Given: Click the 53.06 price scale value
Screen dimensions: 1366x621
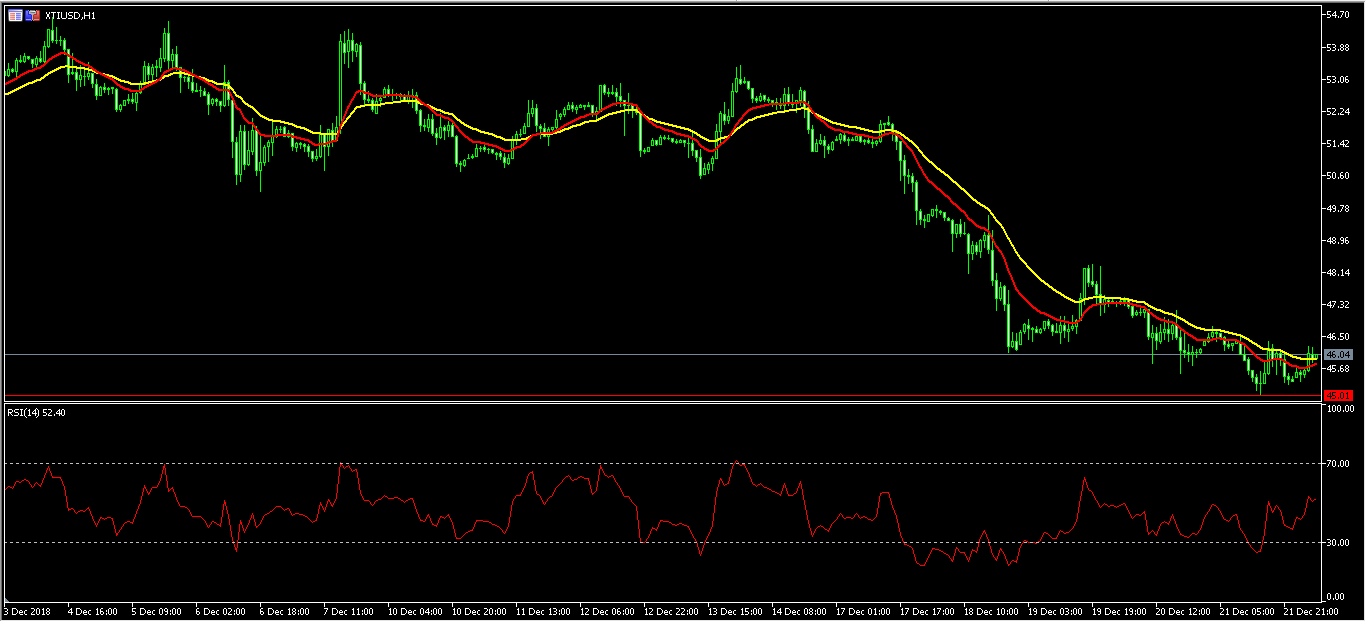Looking at the screenshot, I should coord(1338,79).
